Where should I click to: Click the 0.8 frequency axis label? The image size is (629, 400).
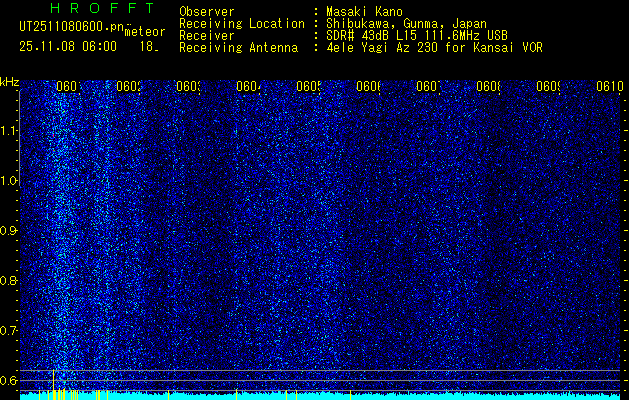pyautogui.click(x=9, y=281)
